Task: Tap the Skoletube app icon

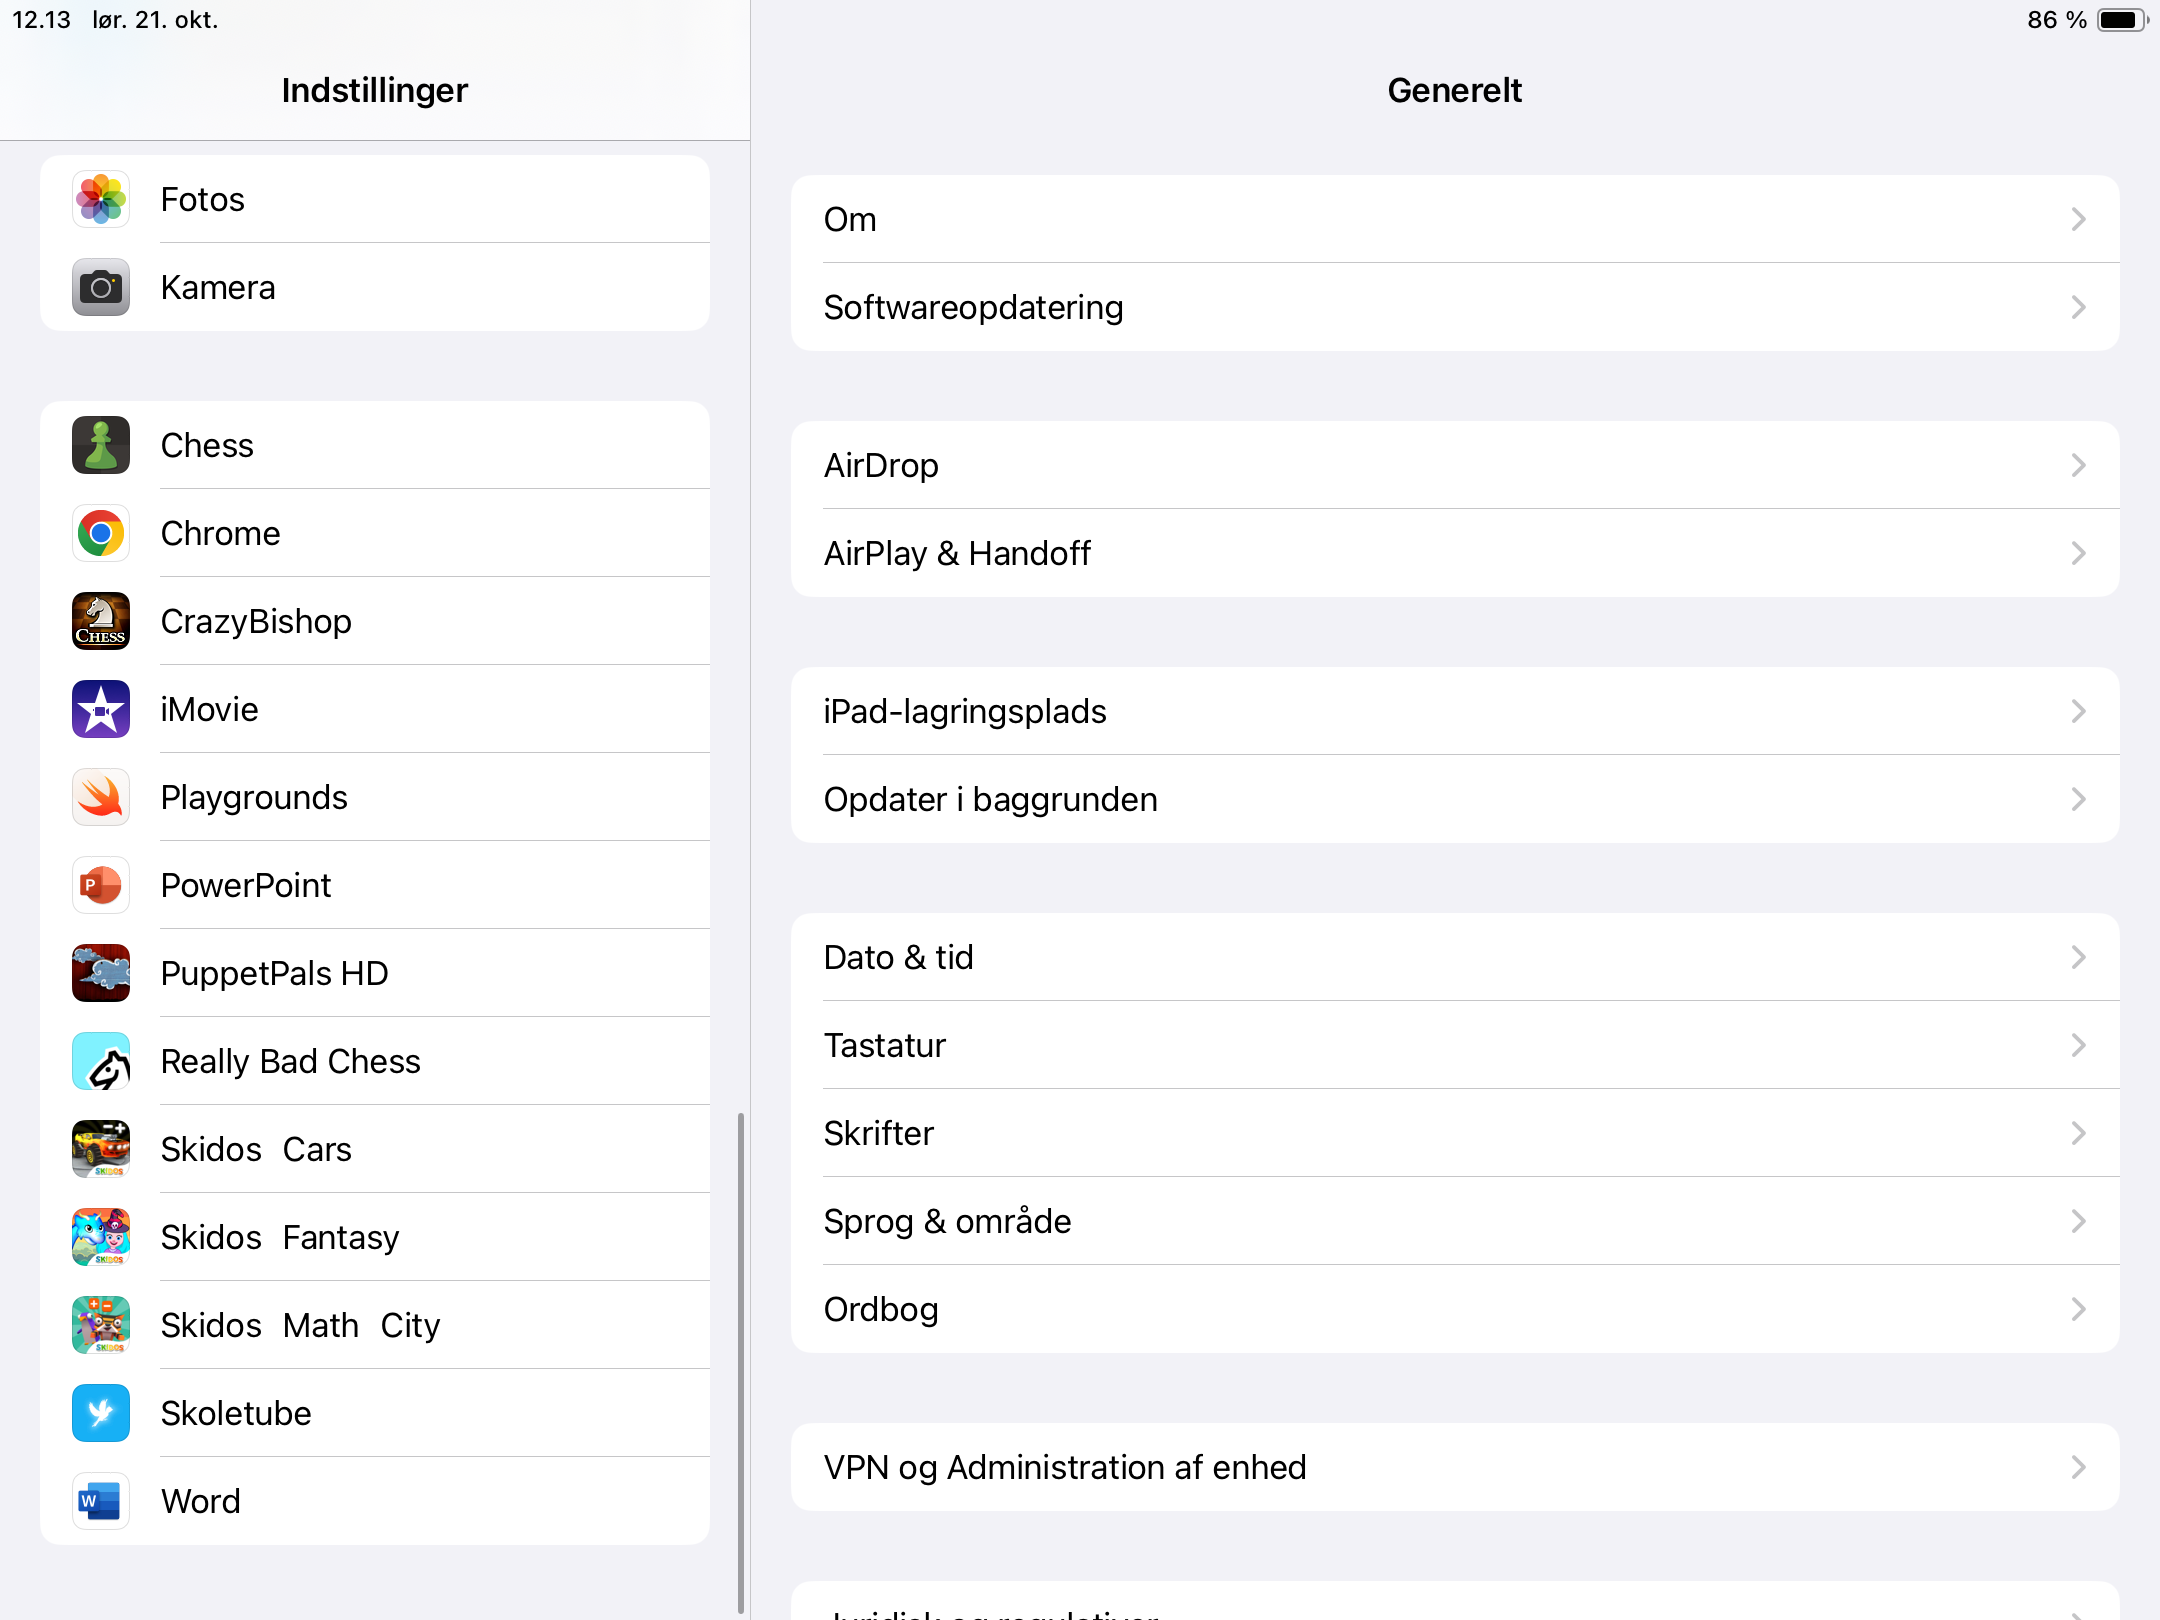Action: pos(101,1413)
